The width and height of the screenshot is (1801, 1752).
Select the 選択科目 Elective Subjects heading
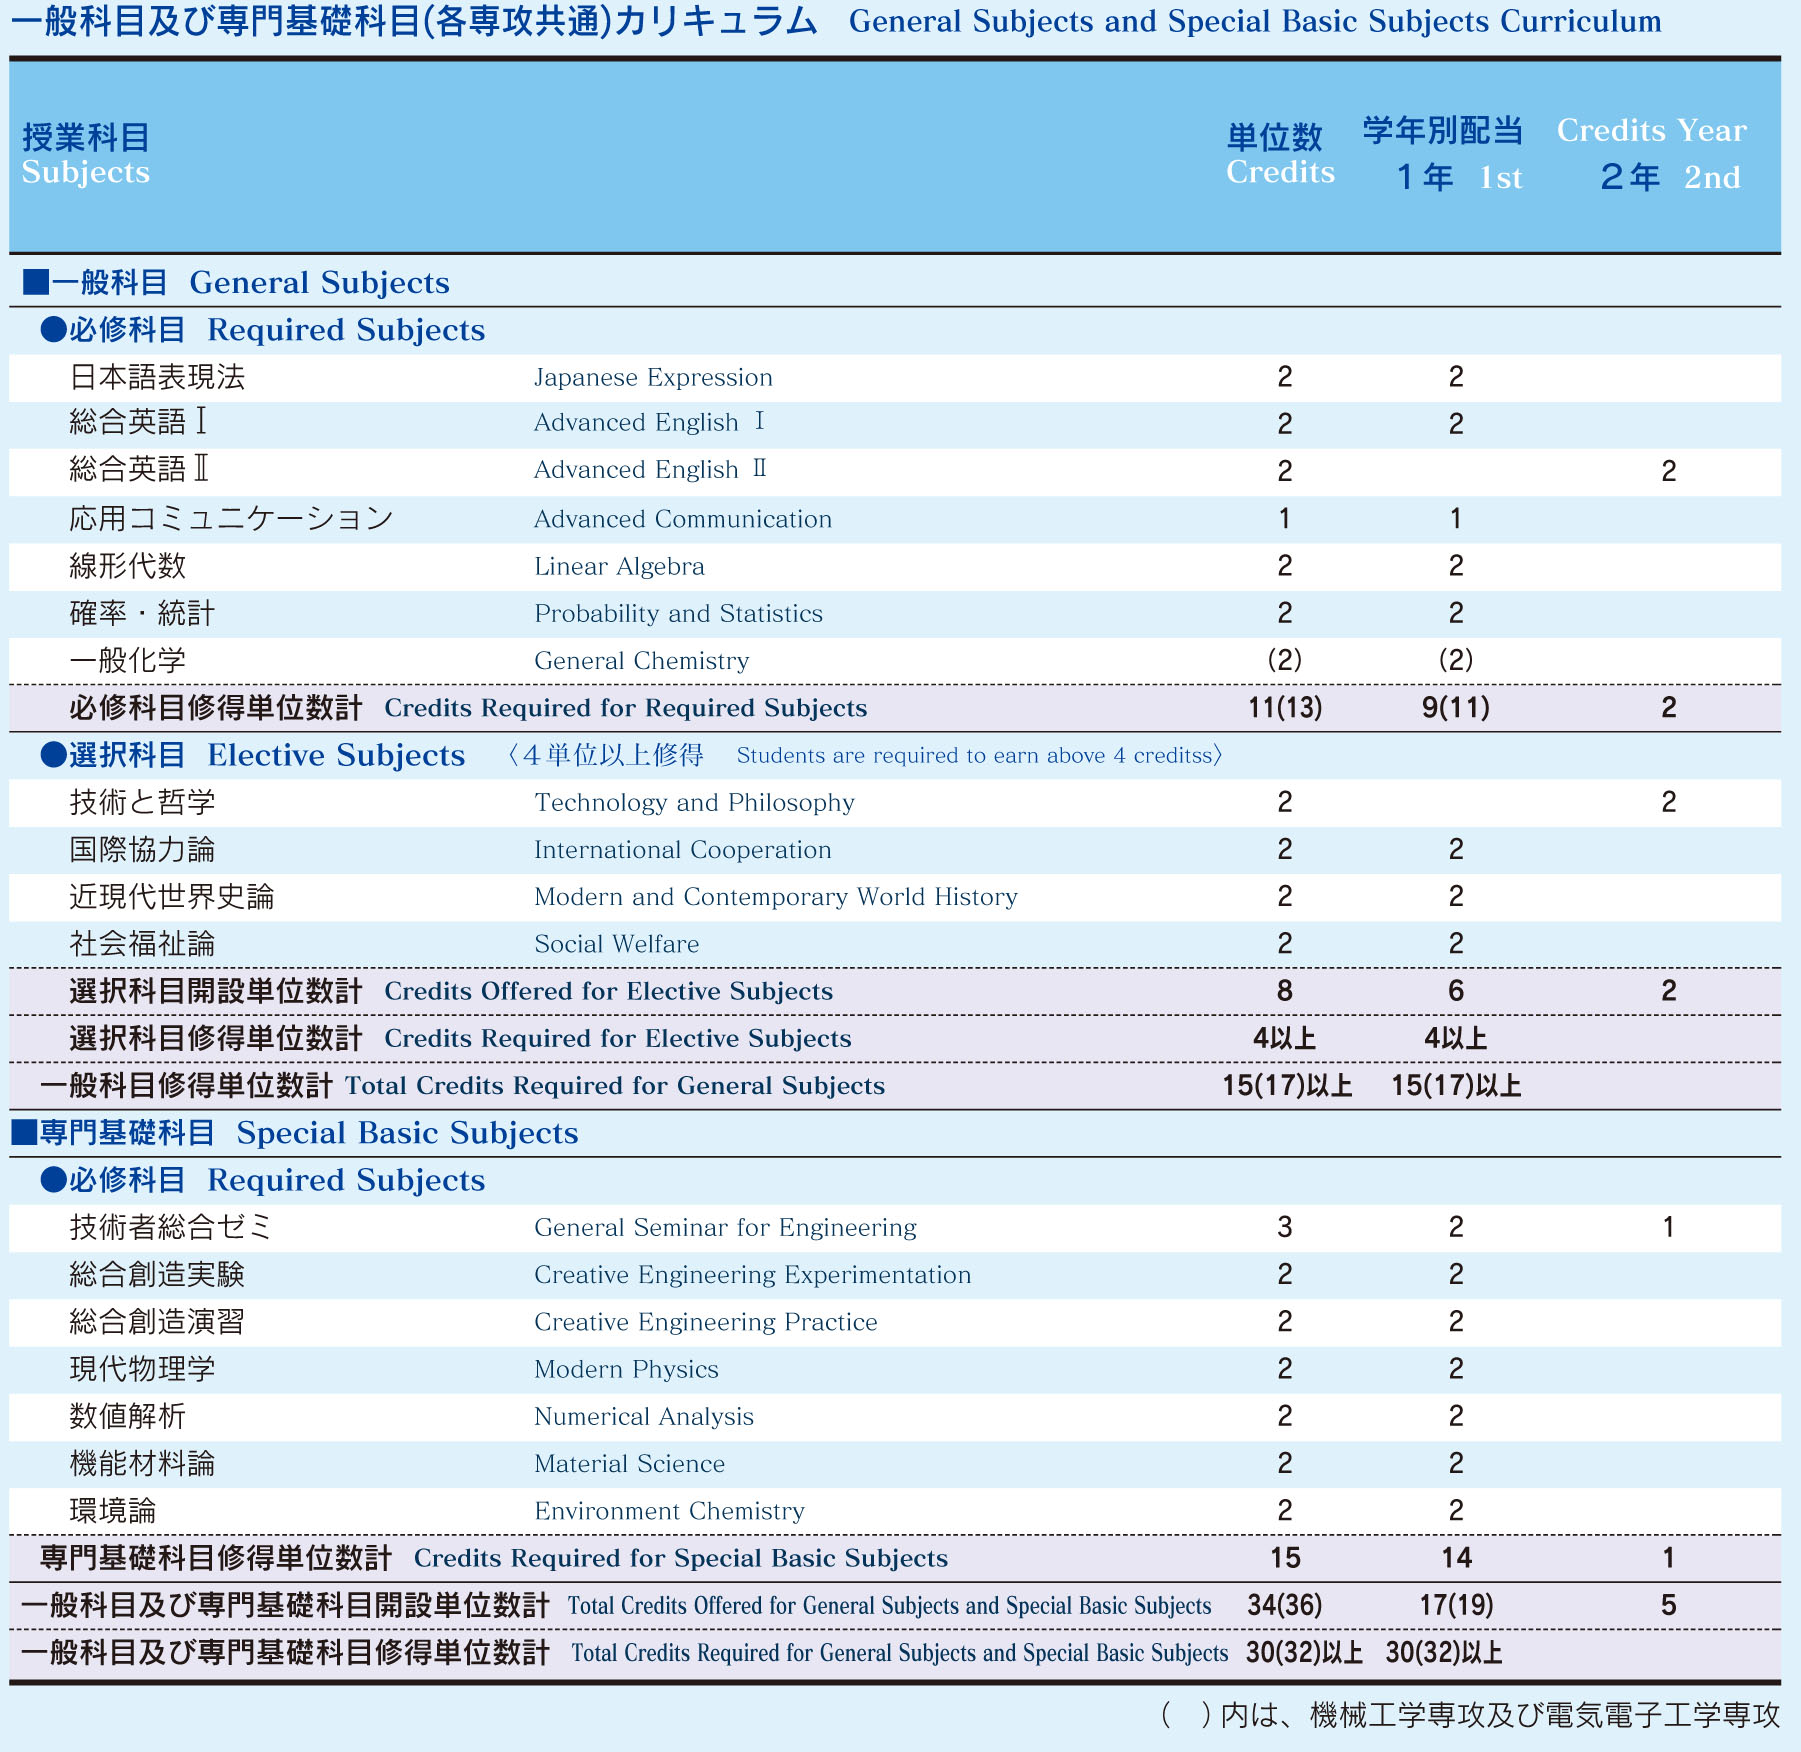click(x=253, y=755)
